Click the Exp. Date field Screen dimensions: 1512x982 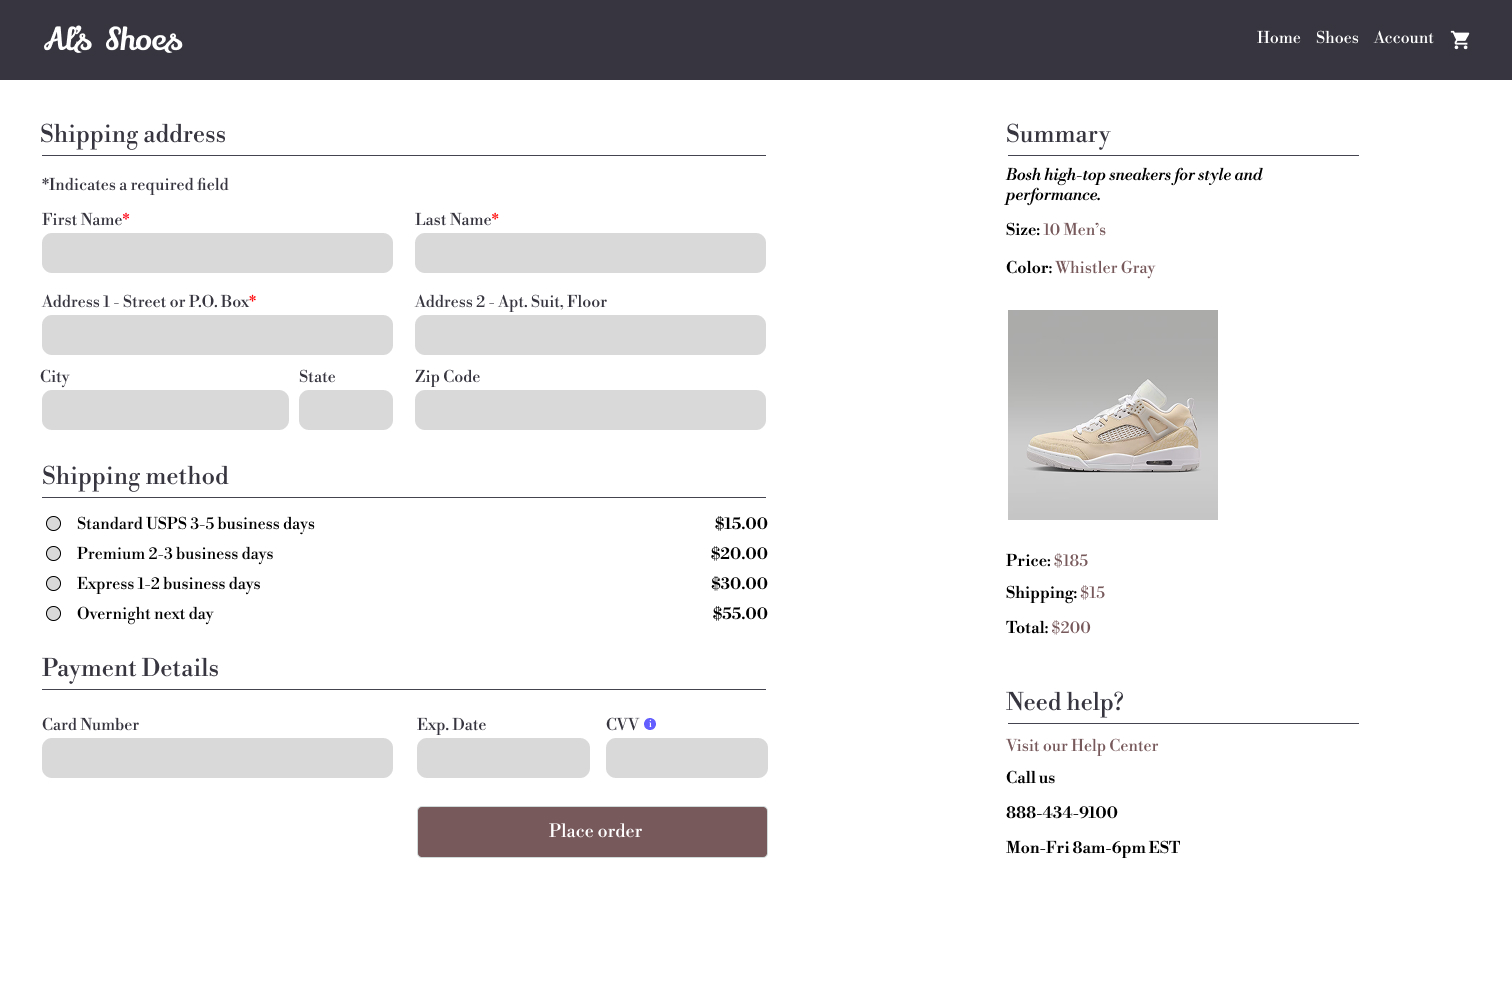pos(503,757)
